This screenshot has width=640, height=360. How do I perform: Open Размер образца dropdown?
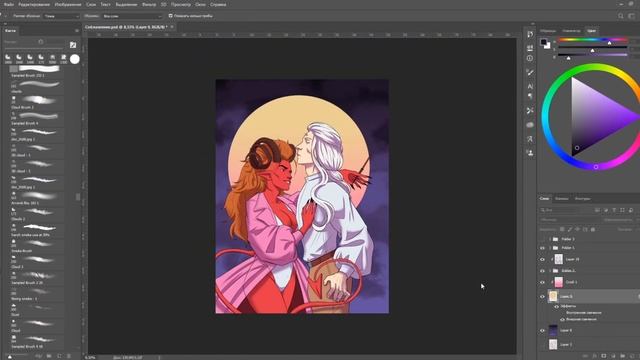pyautogui.click(x=62, y=16)
